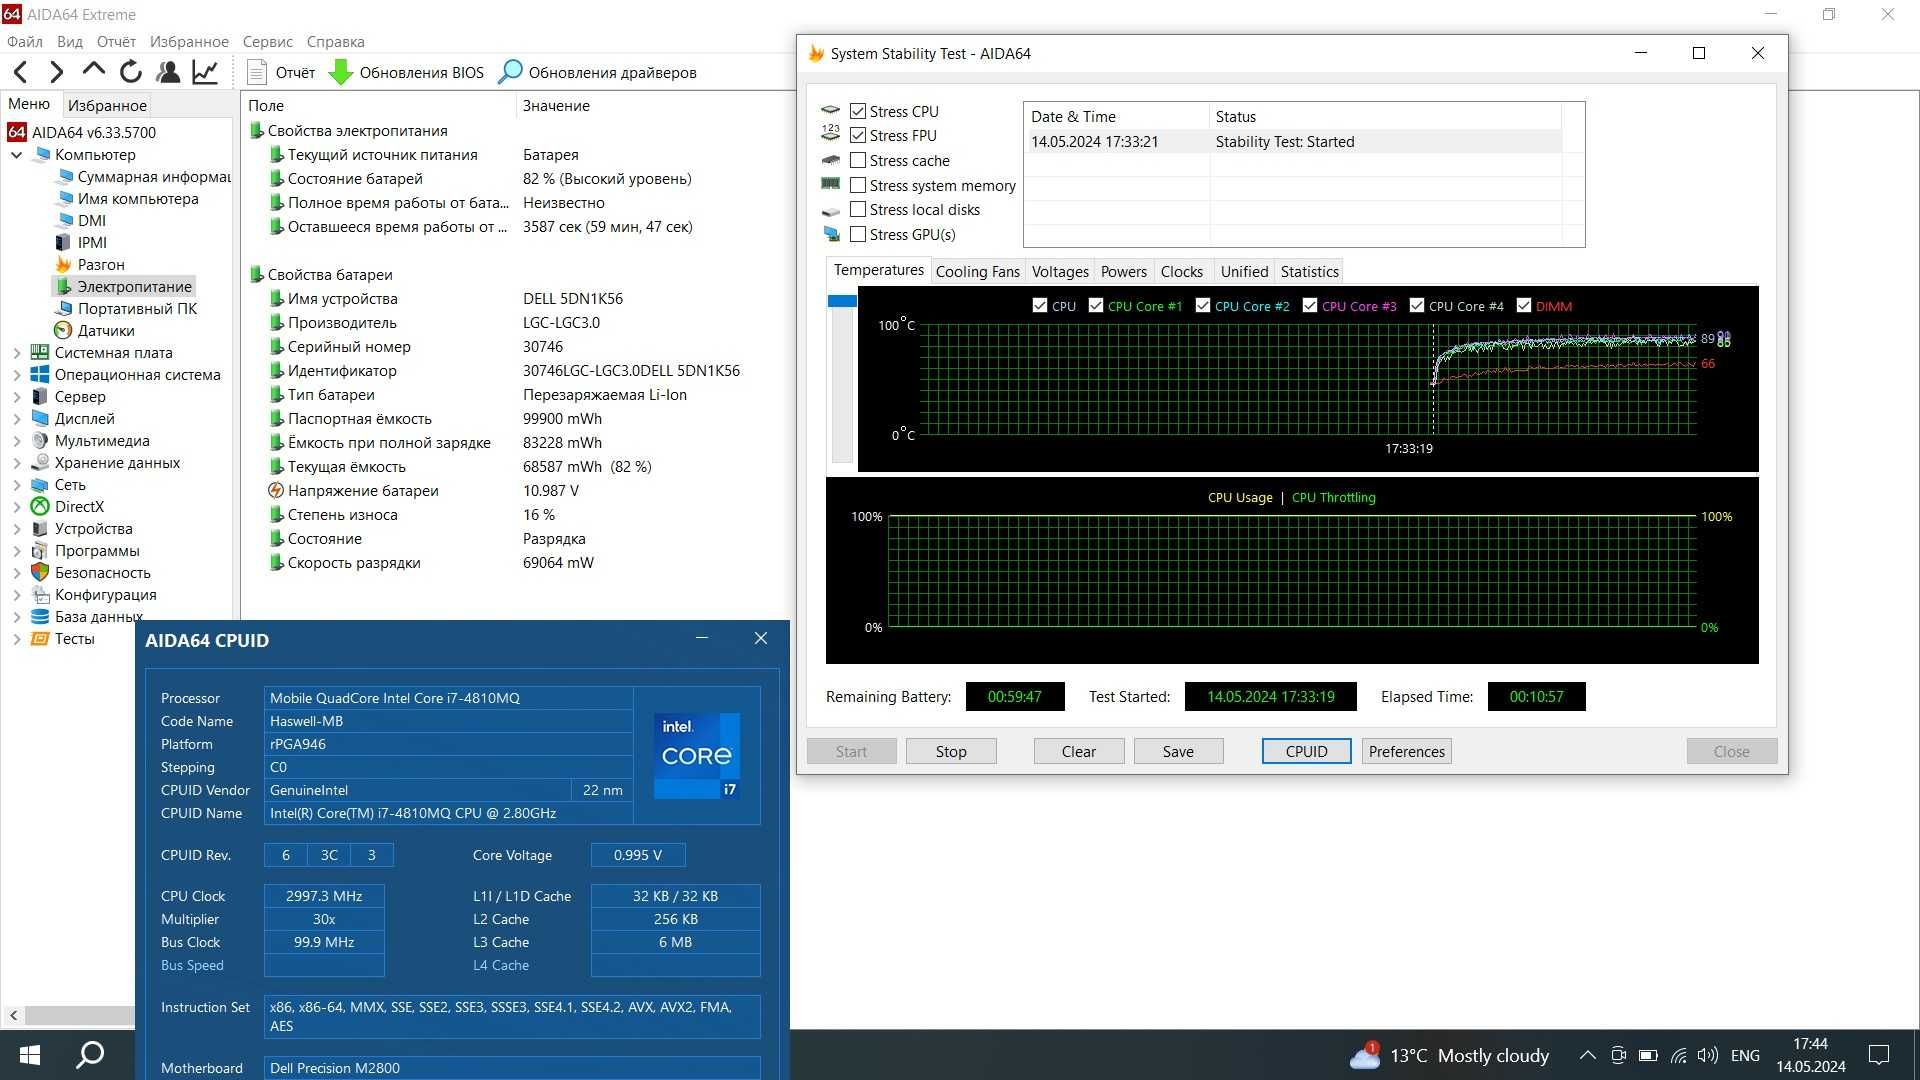The height and width of the screenshot is (1080, 1920).
Task: Enable Stress GPU(s) checkbox
Action: coord(858,234)
